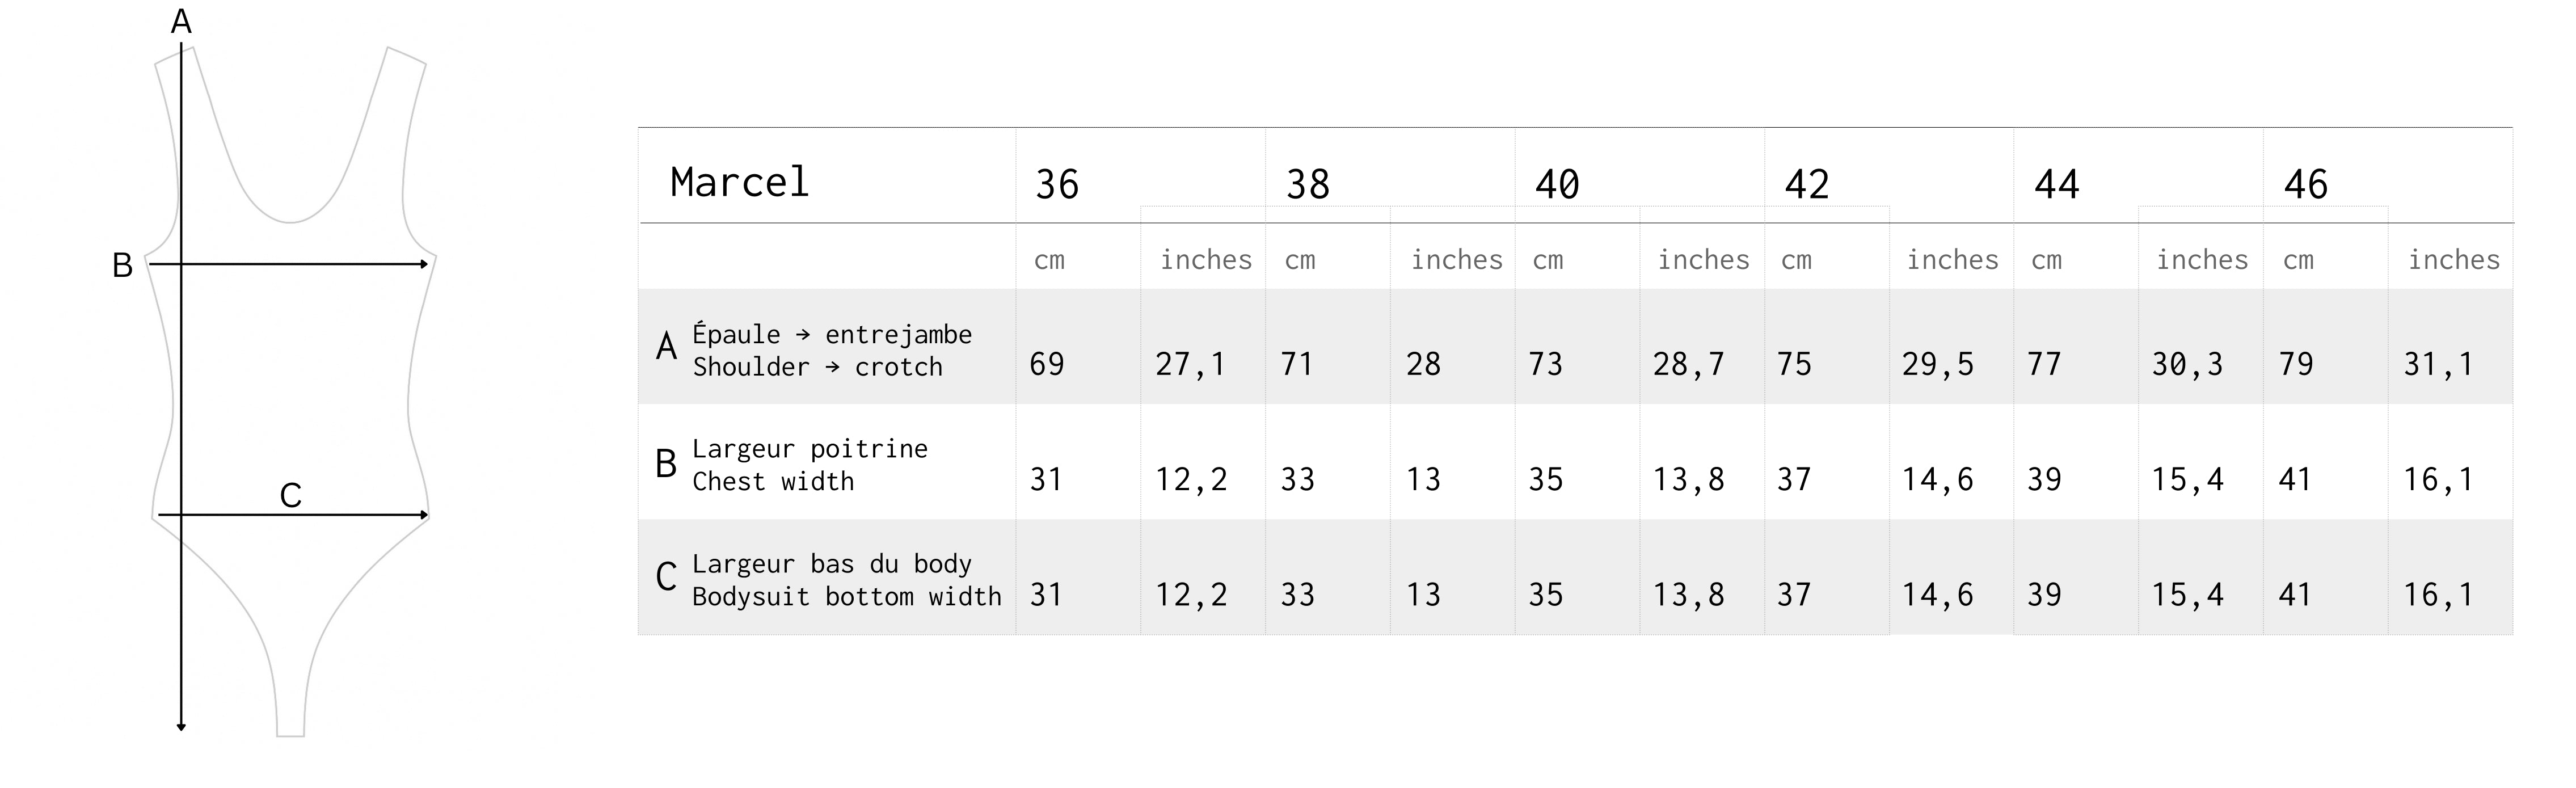Select the size 44 column header
Screen dimensions: 2576x788
pos(2057,185)
